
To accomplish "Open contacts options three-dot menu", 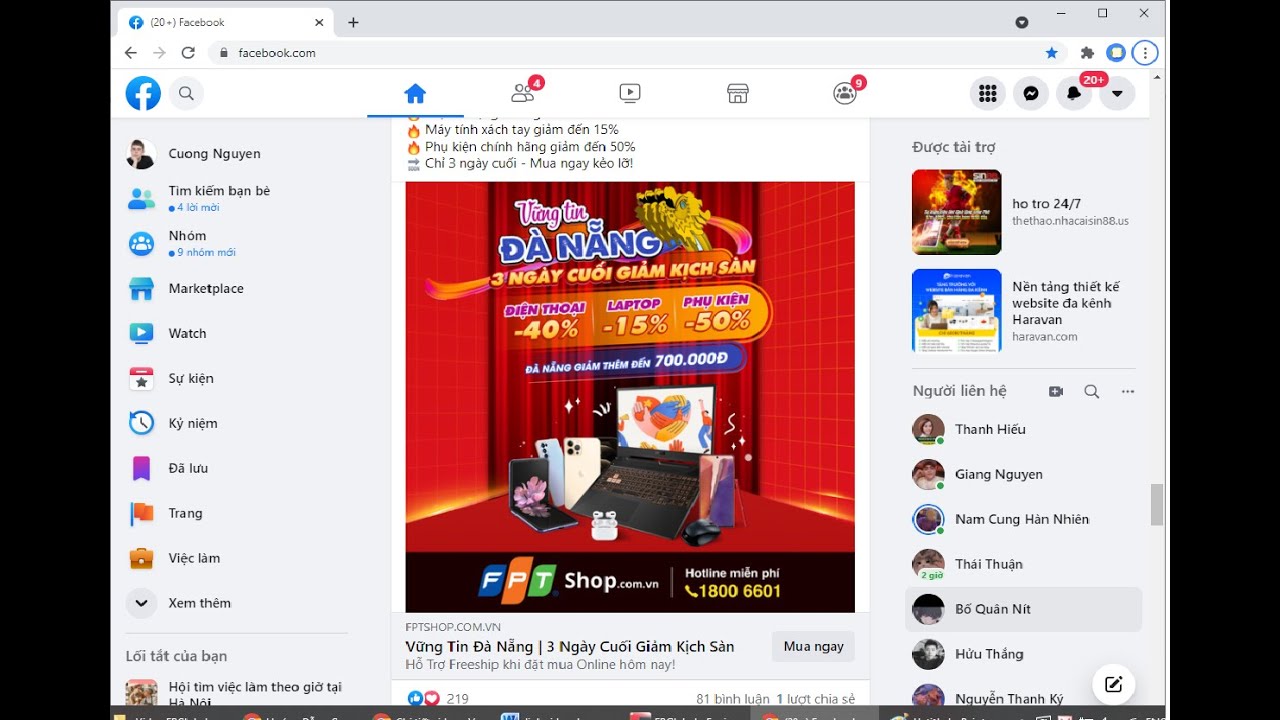I will click(x=1128, y=391).
